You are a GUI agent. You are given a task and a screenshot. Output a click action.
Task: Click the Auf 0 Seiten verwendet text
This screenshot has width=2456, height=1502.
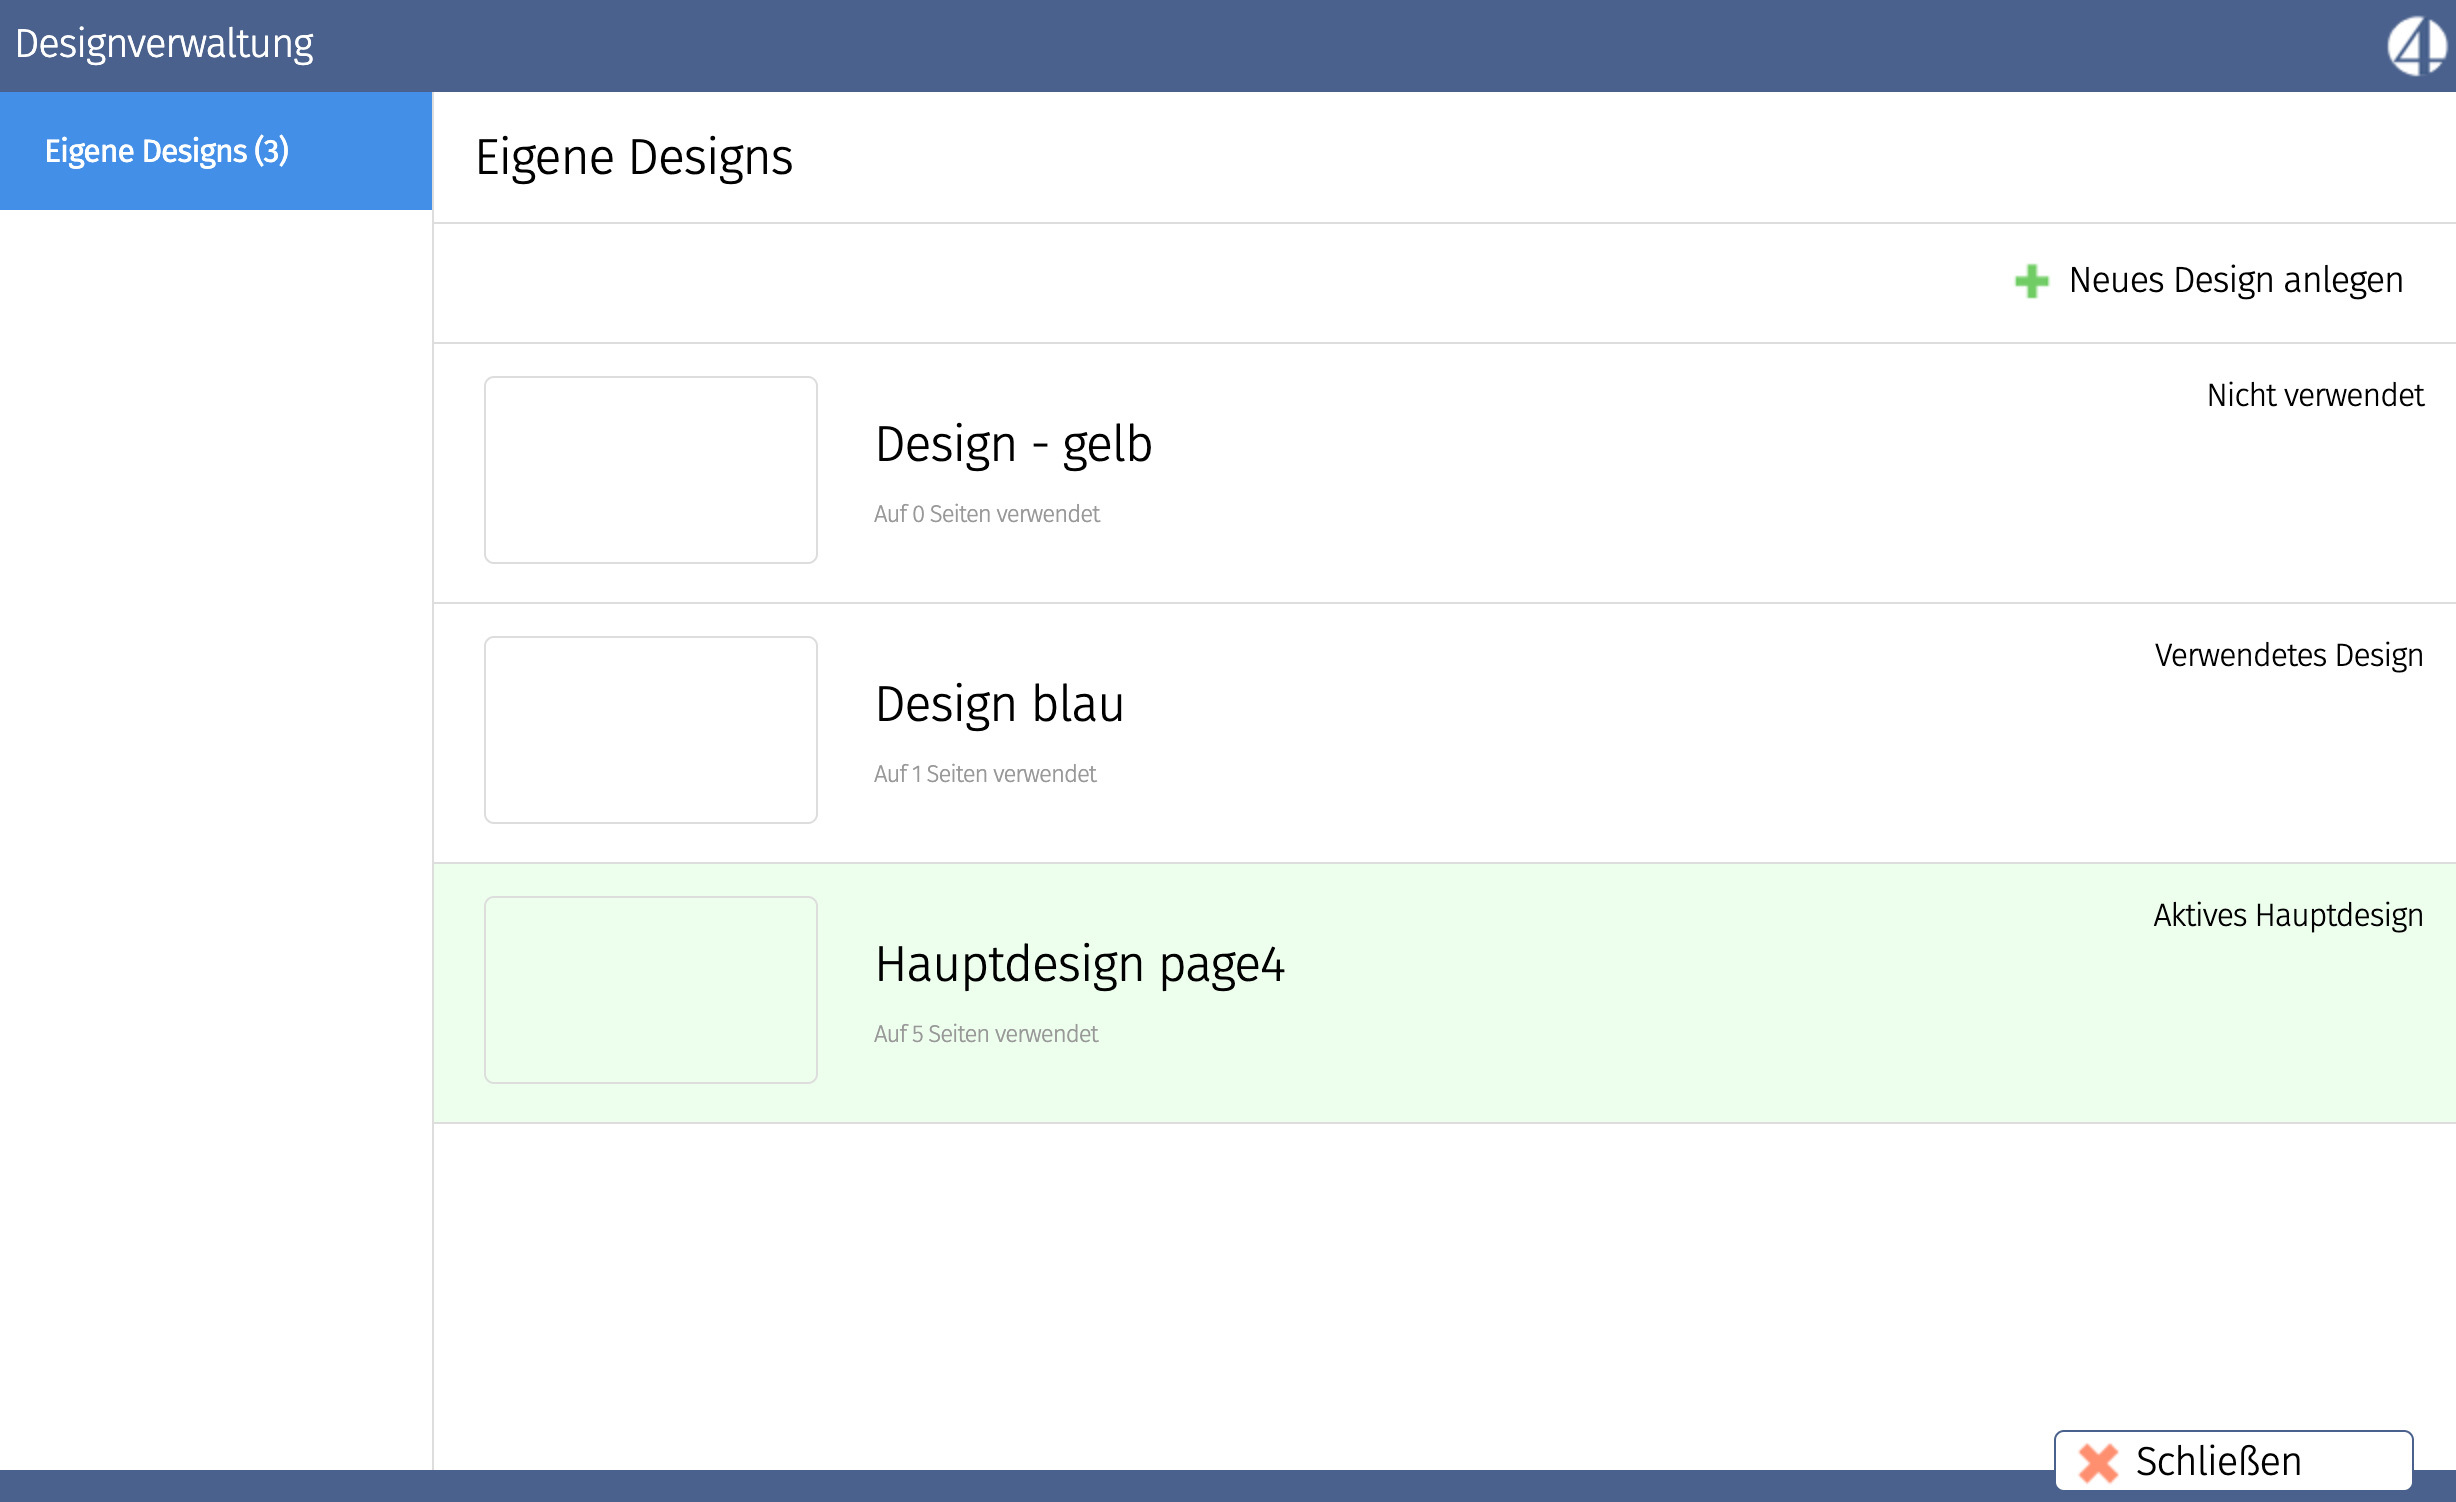click(x=986, y=514)
